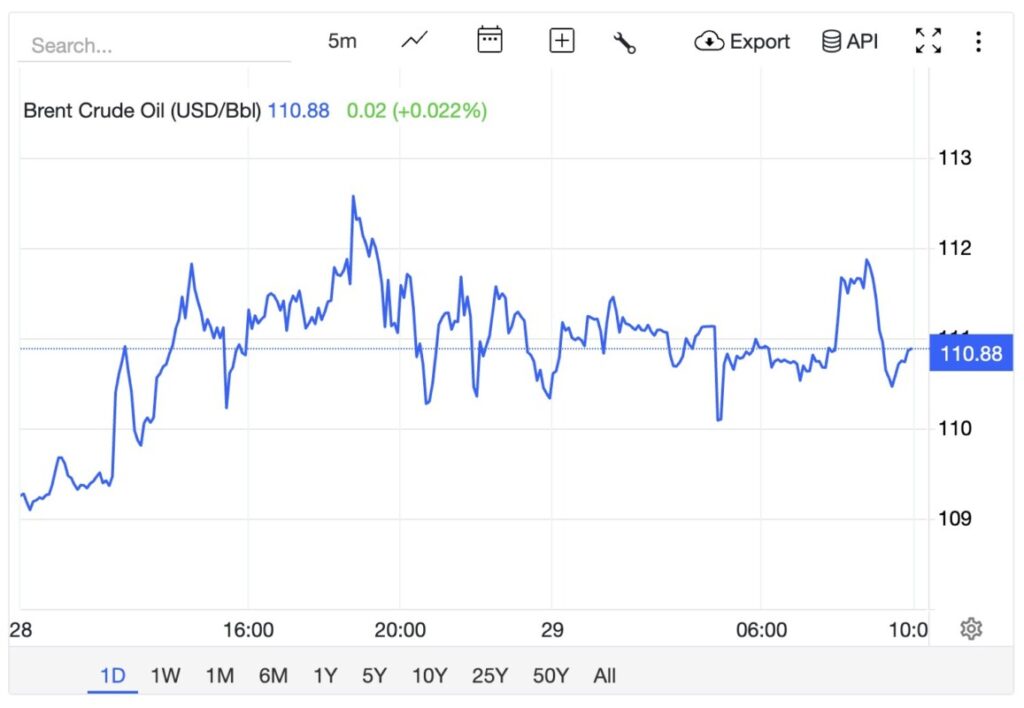The height and width of the screenshot is (708, 1024).
Task: Open chart settings gear icon
Action: (x=970, y=629)
